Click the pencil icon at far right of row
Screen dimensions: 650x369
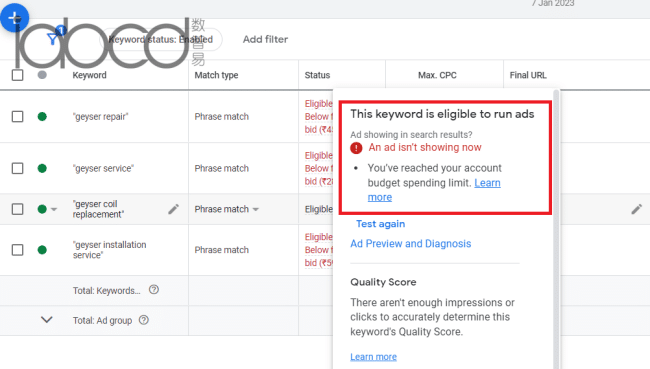tap(636, 209)
